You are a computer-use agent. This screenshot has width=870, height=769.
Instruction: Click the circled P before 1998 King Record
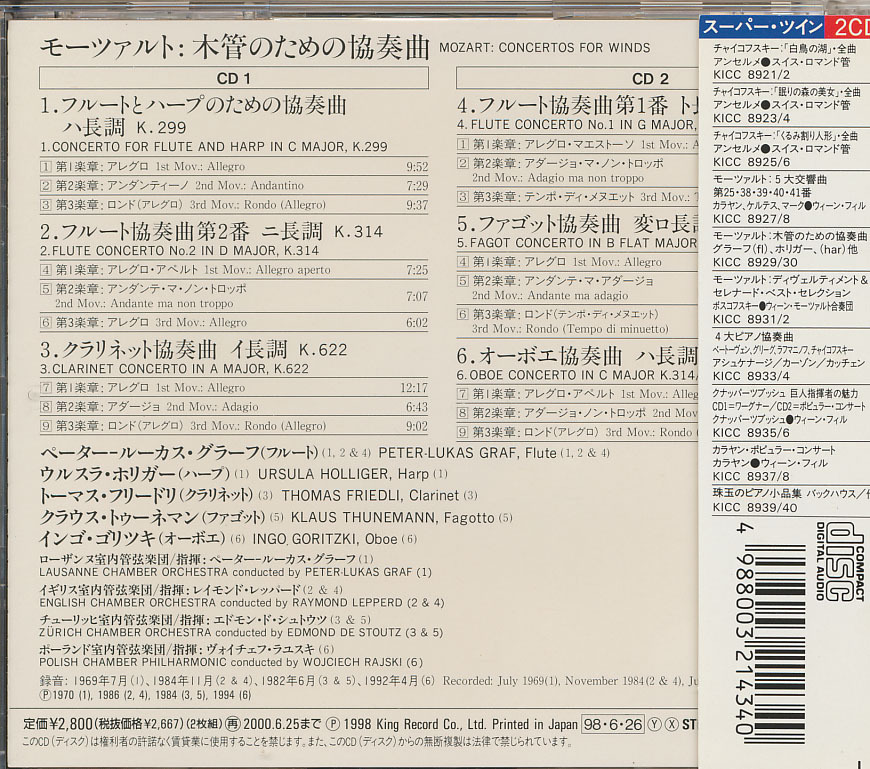click(x=332, y=724)
